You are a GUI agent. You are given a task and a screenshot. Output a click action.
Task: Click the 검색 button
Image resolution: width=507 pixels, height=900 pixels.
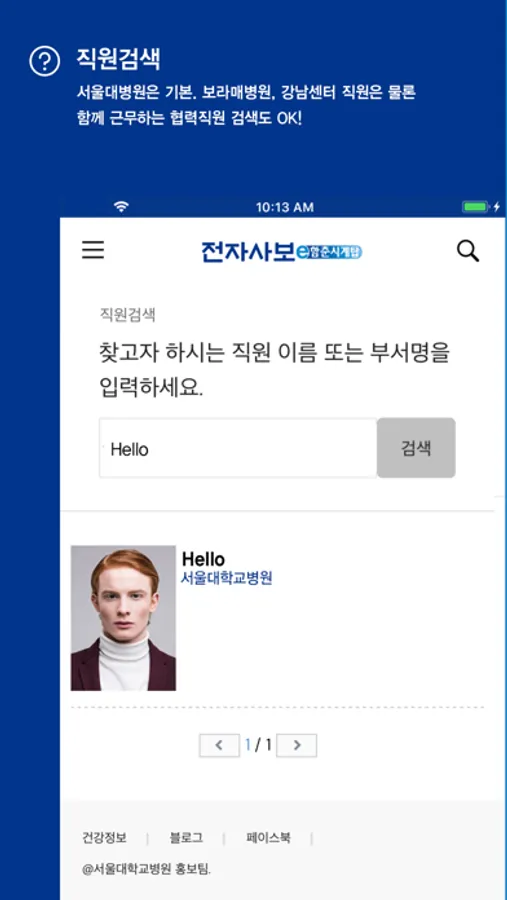(x=416, y=448)
